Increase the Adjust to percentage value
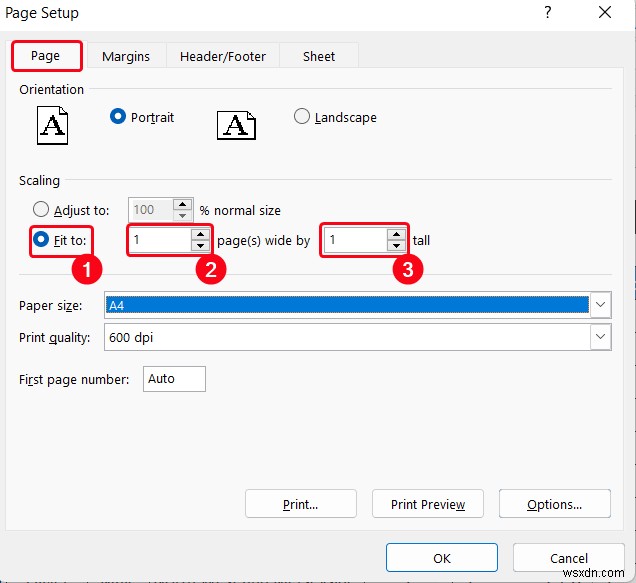This screenshot has height=583, width=636. tap(182, 204)
